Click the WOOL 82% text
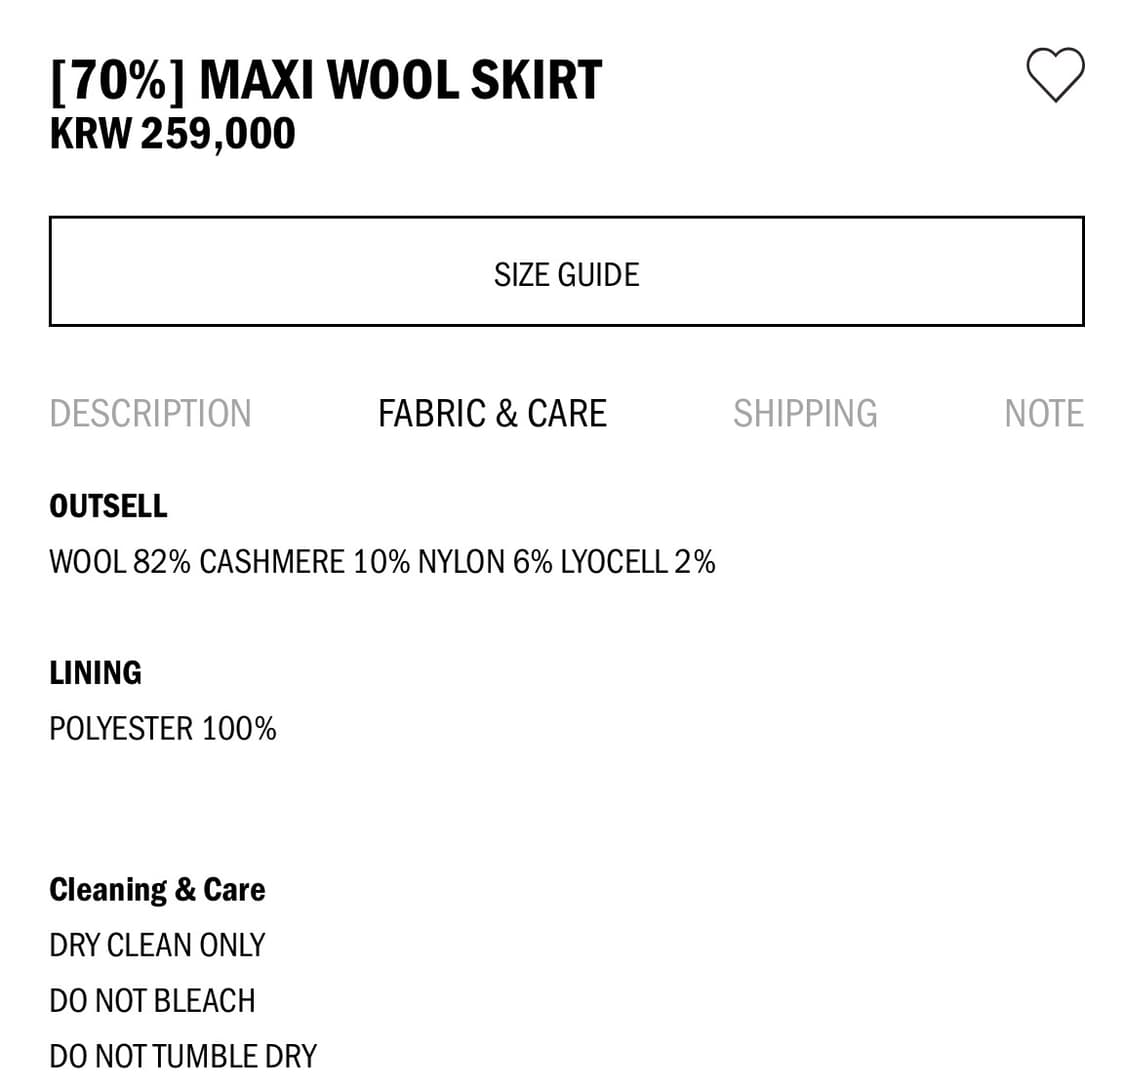1125x1088 pixels. click(119, 562)
